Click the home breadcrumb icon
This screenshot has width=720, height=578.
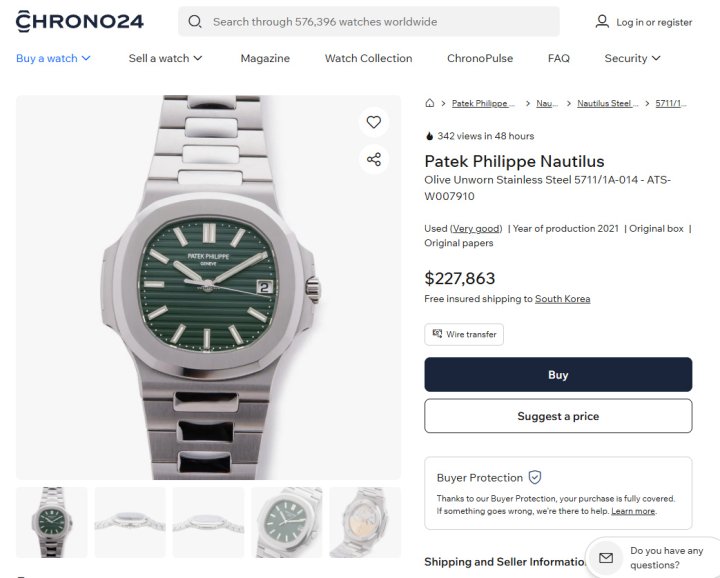click(429, 103)
